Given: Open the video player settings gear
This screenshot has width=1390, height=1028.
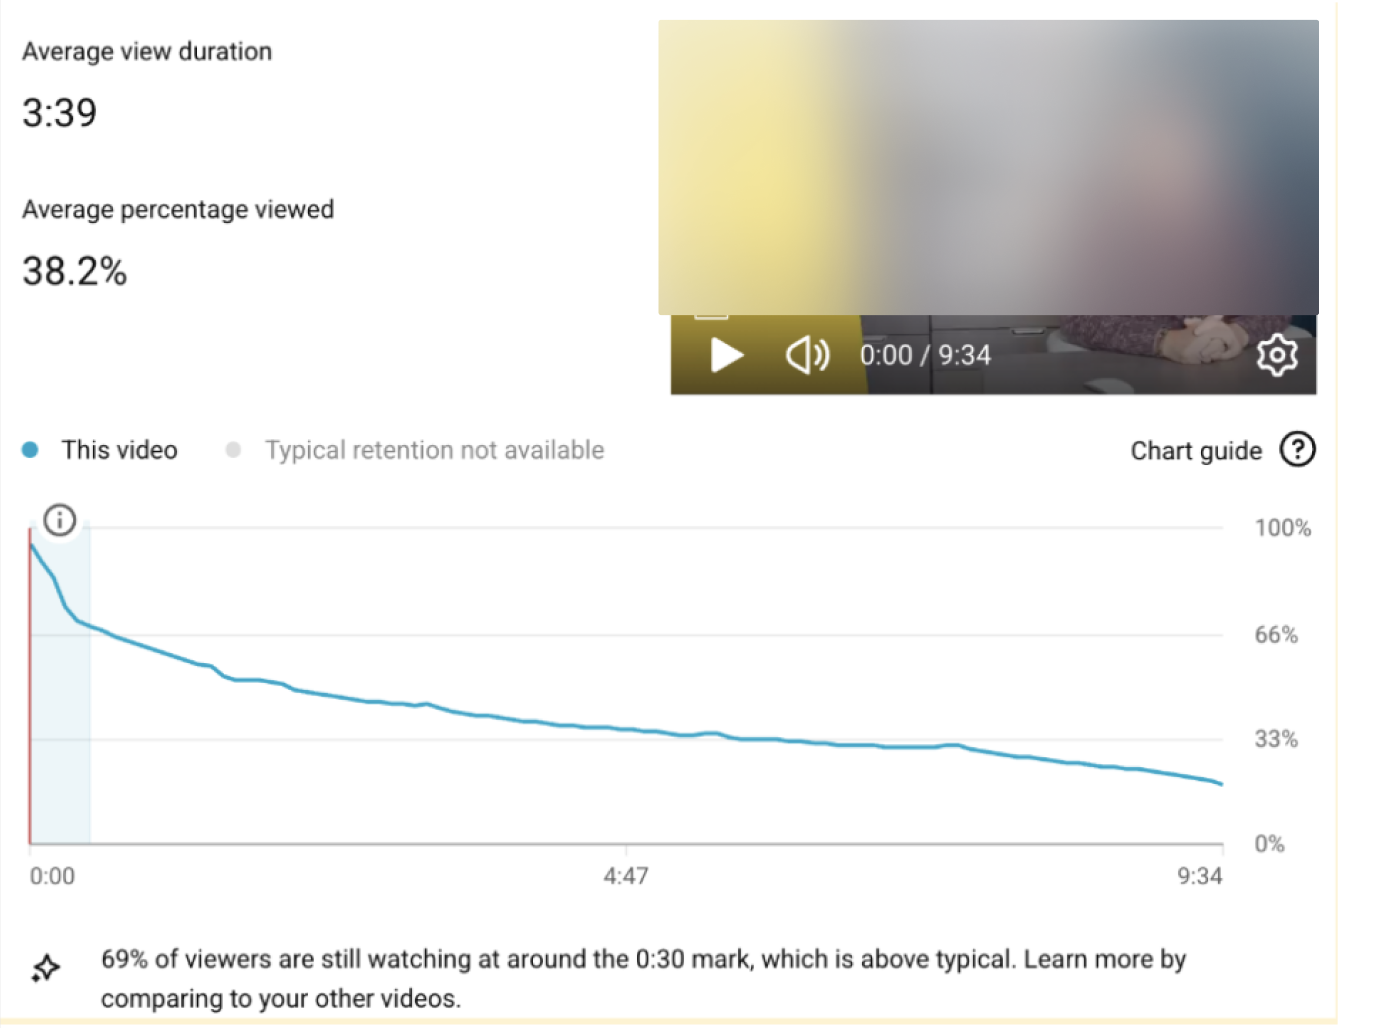Looking at the screenshot, I should [1276, 355].
